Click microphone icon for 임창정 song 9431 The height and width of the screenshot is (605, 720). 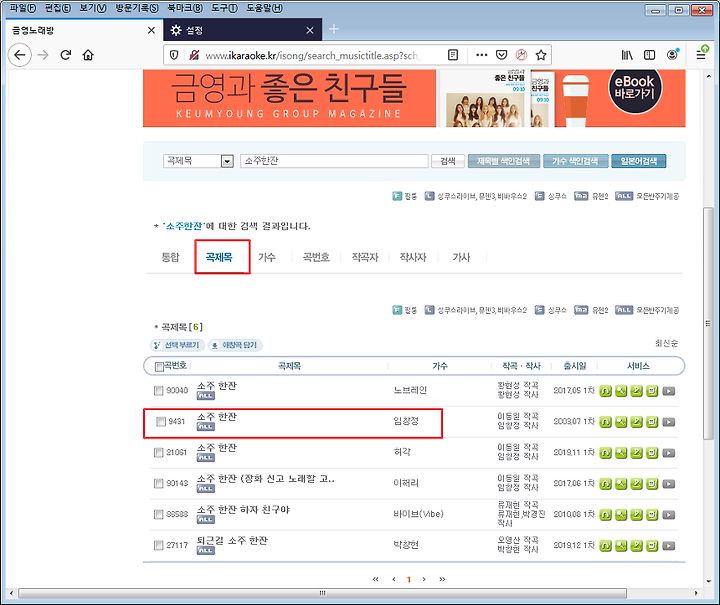(621, 421)
